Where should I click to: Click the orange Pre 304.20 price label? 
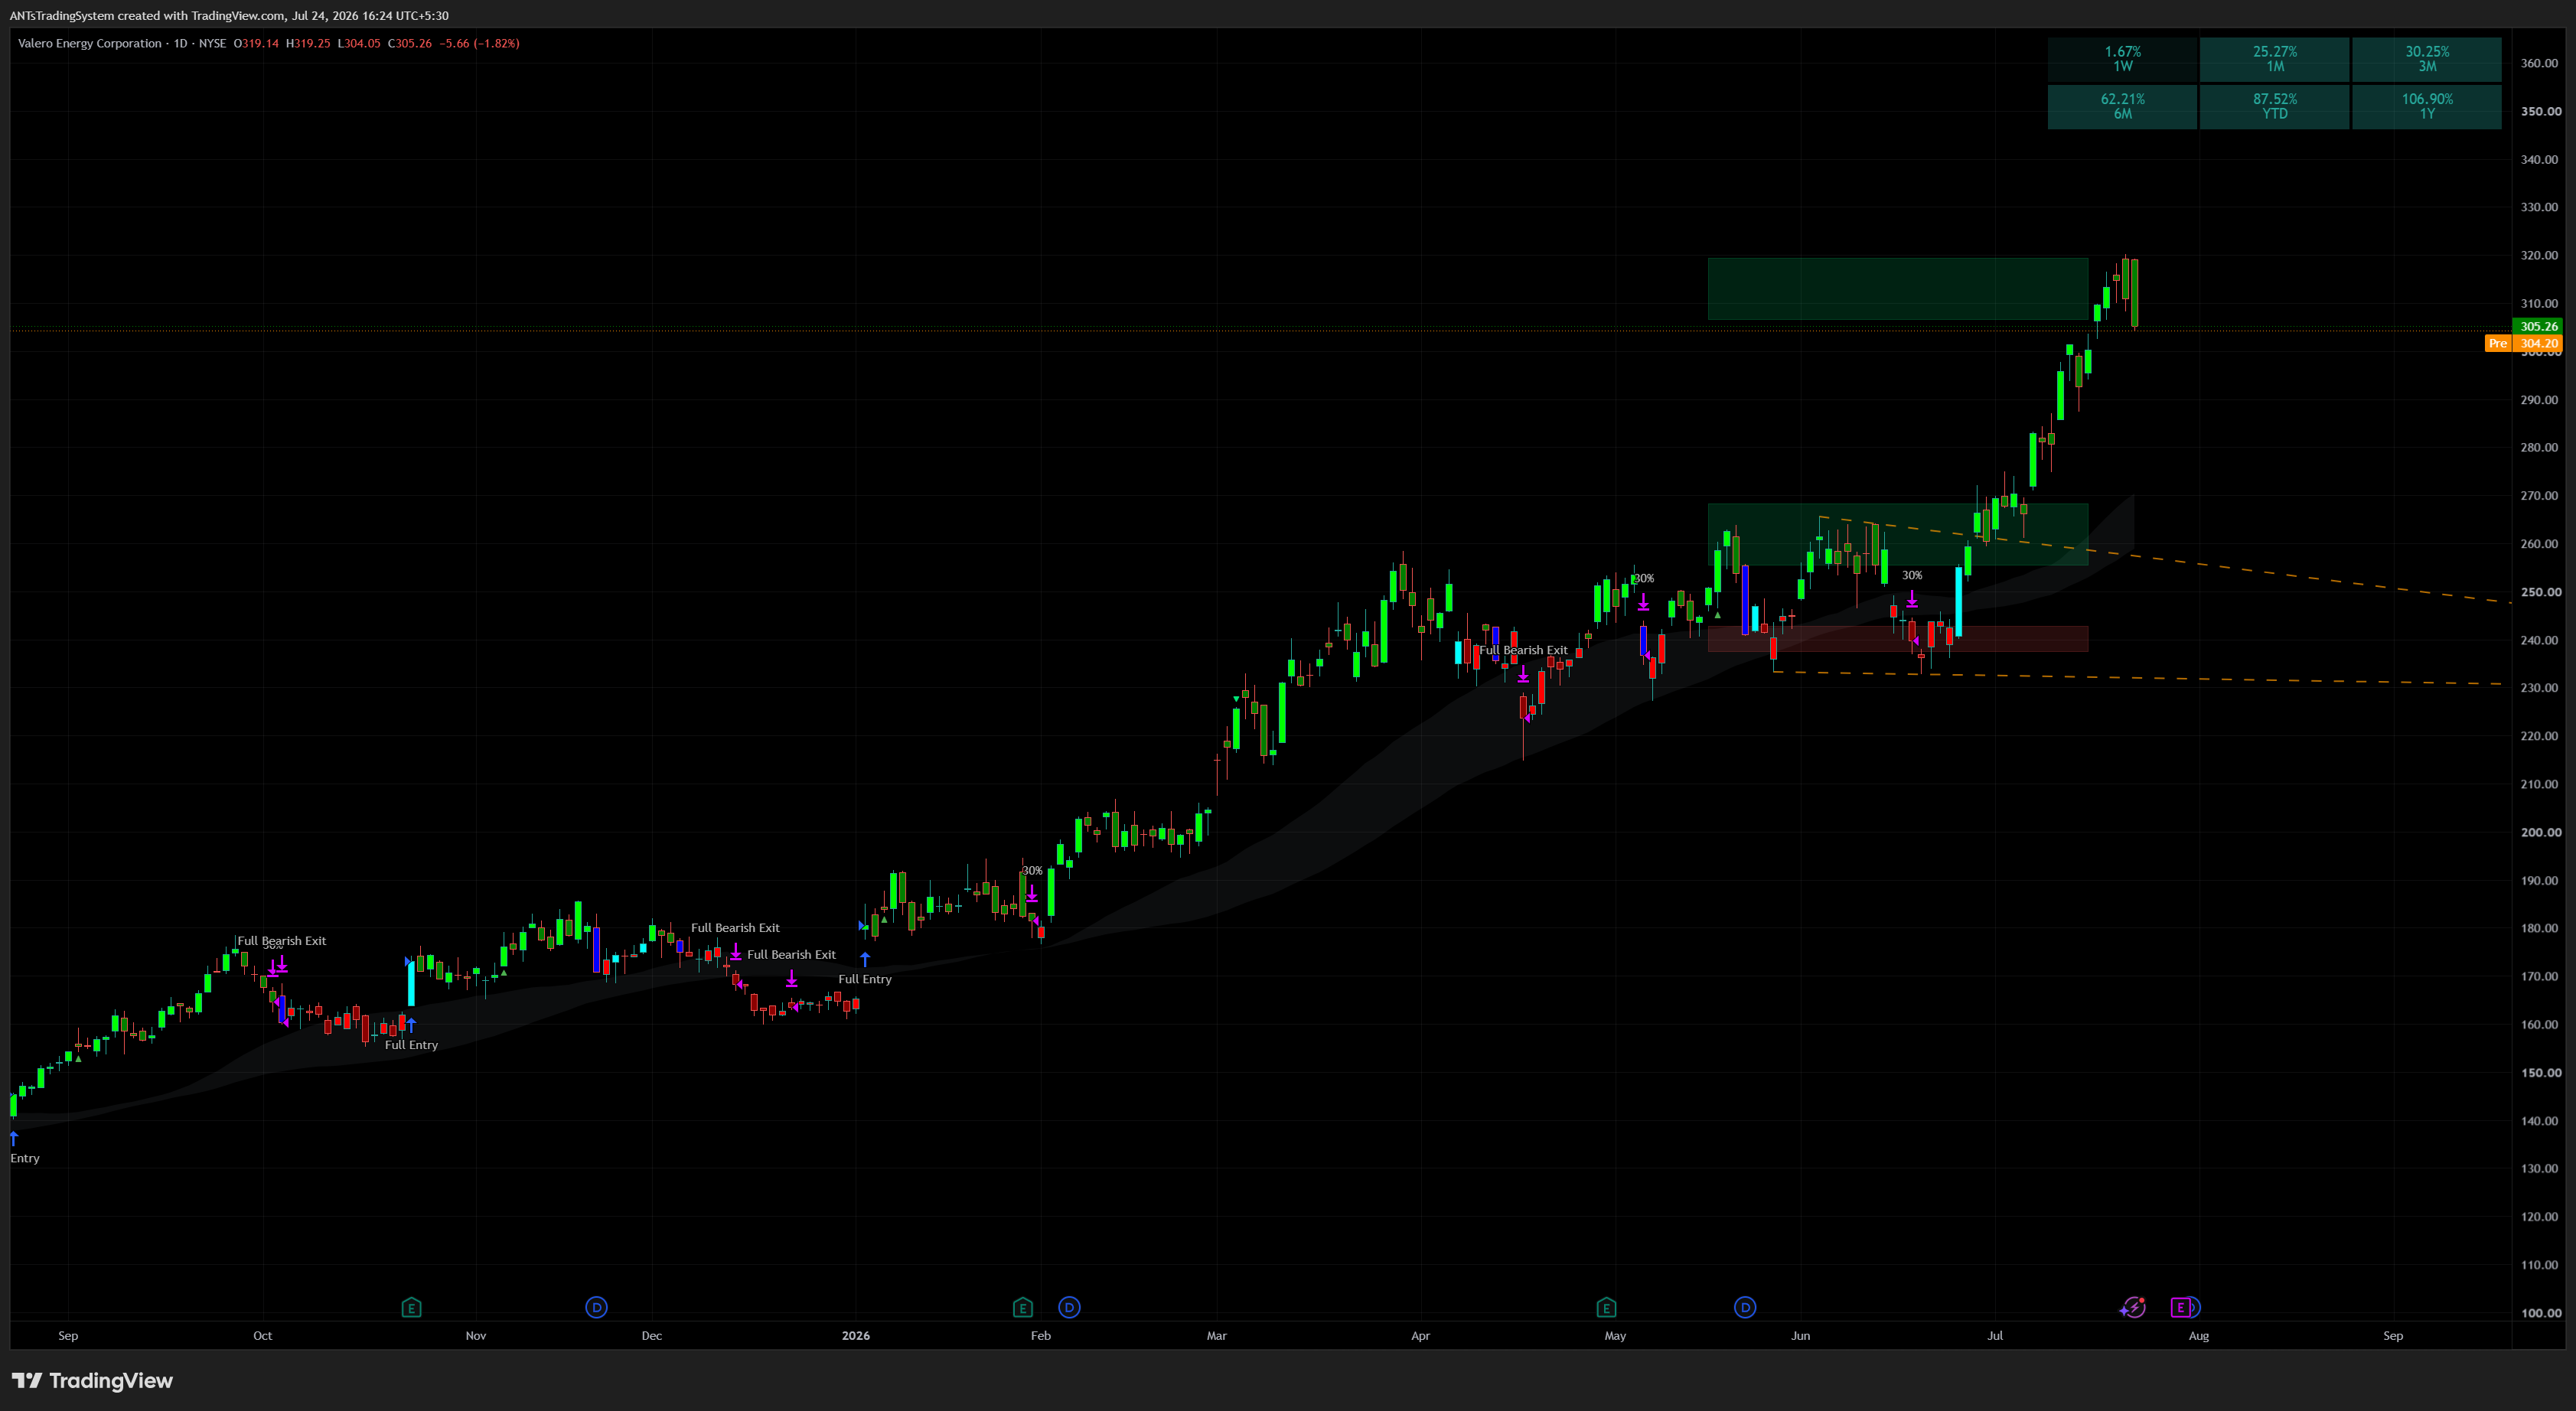2524,343
